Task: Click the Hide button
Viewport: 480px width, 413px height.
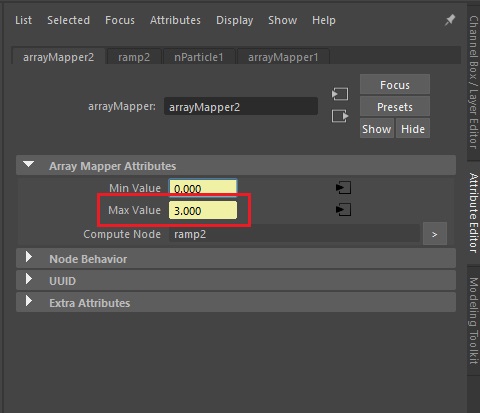Action: coord(413,129)
